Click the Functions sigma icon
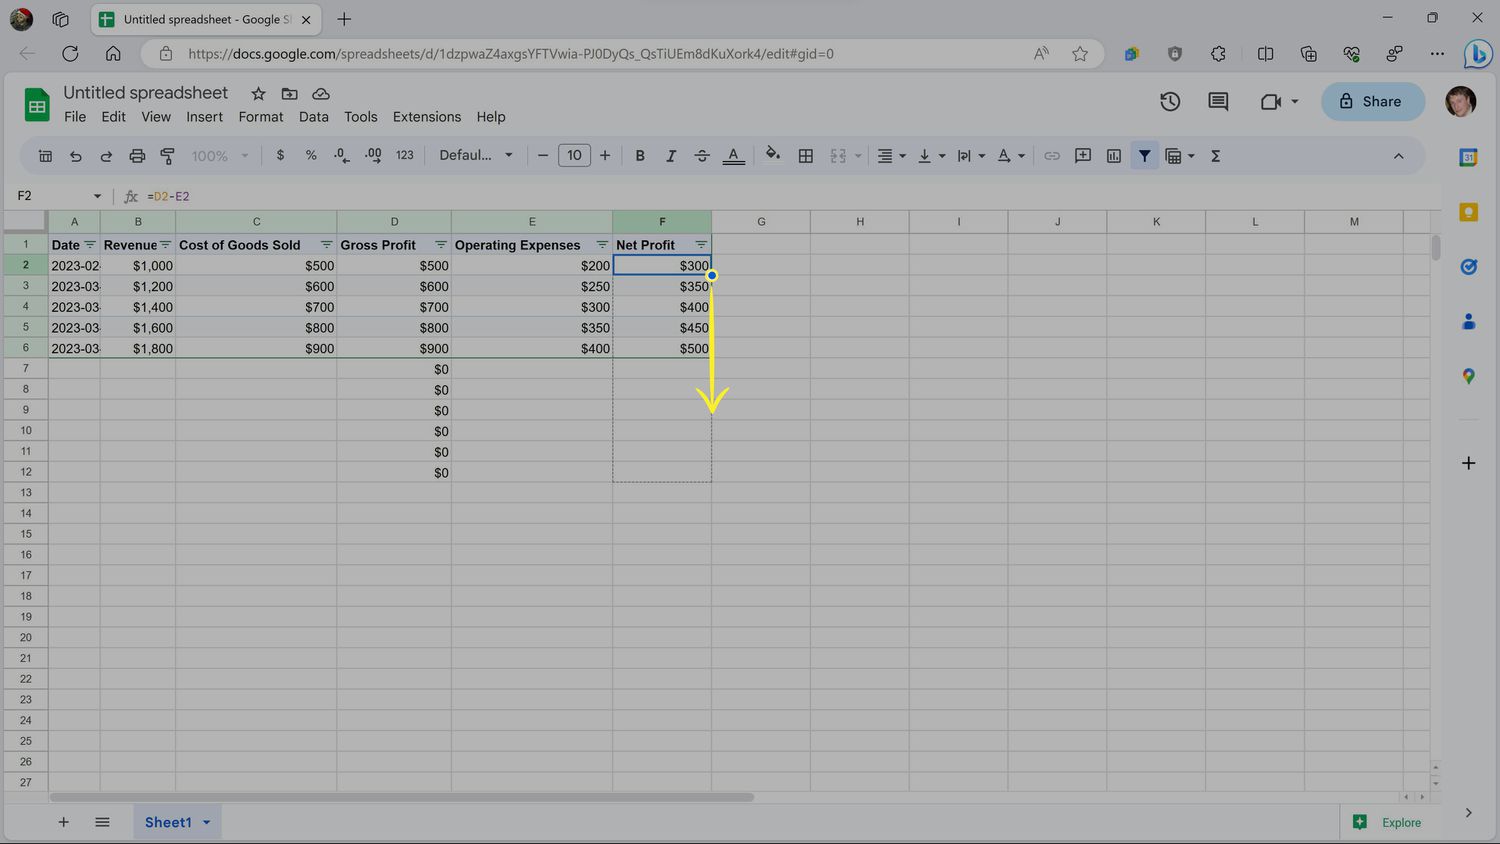 (x=1215, y=156)
